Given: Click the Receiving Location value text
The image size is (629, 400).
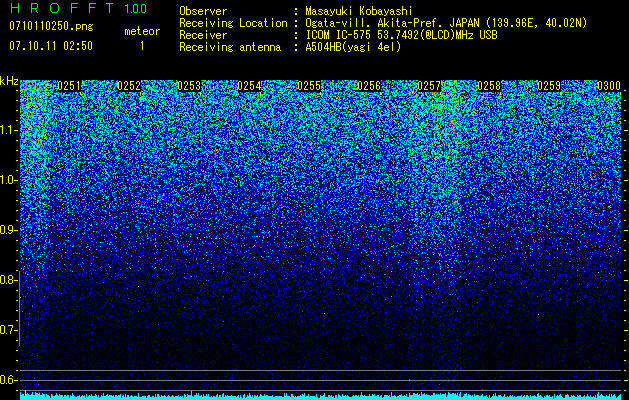Looking at the screenshot, I should 446,23.
